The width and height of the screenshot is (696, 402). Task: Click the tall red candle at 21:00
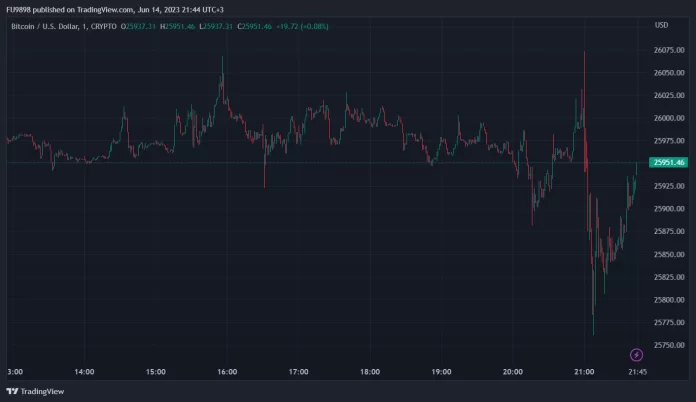click(585, 110)
